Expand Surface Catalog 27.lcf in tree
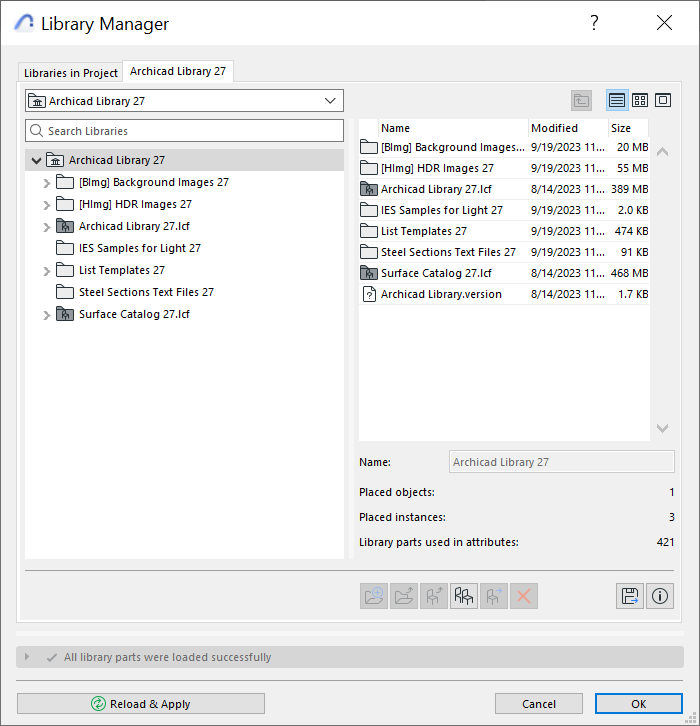This screenshot has width=700, height=726. [46, 315]
